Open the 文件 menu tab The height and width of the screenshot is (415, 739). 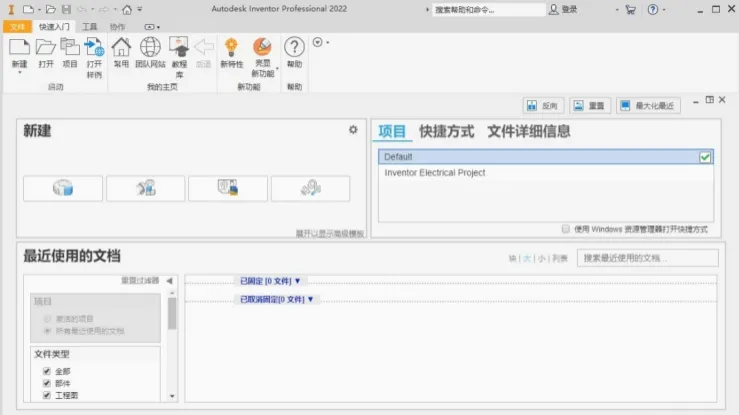click(x=17, y=27)
